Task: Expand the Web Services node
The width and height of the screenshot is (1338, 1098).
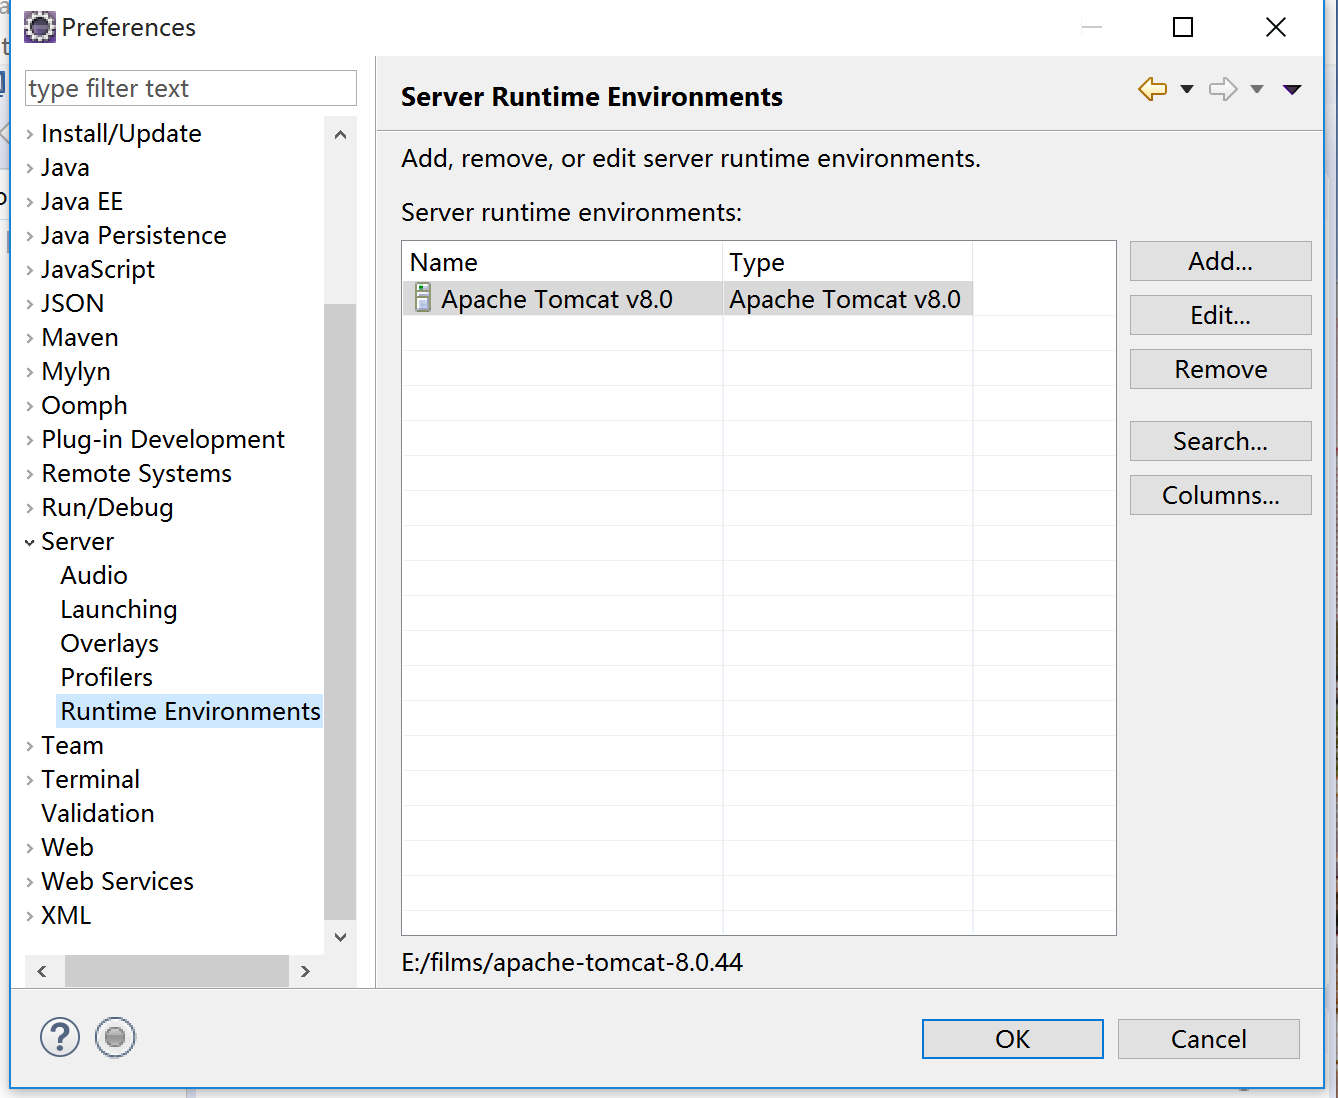Action: point(30,882)
